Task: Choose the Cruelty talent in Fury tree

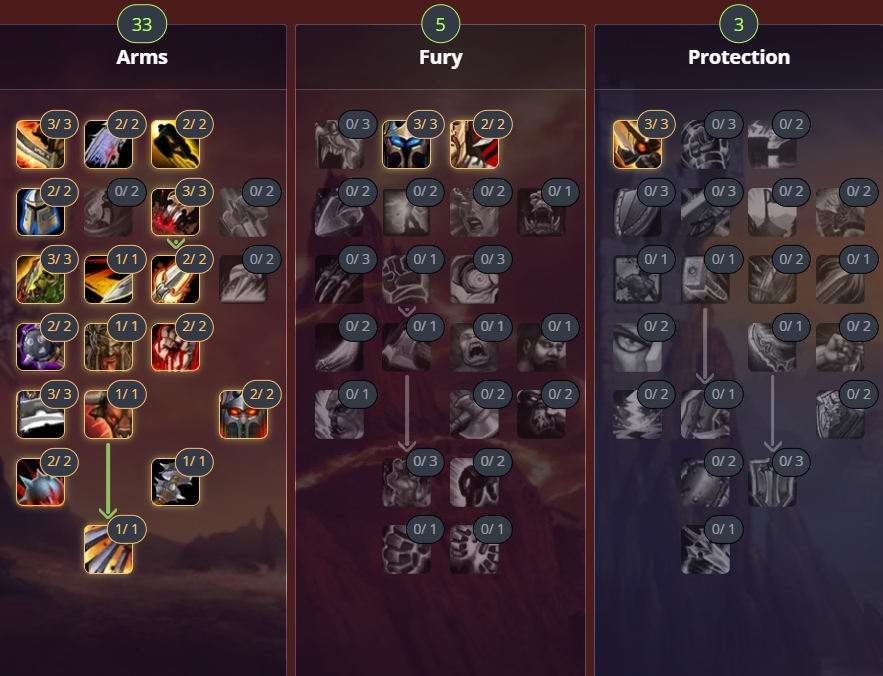Action: pyautogui.click(x=474, y=144)
